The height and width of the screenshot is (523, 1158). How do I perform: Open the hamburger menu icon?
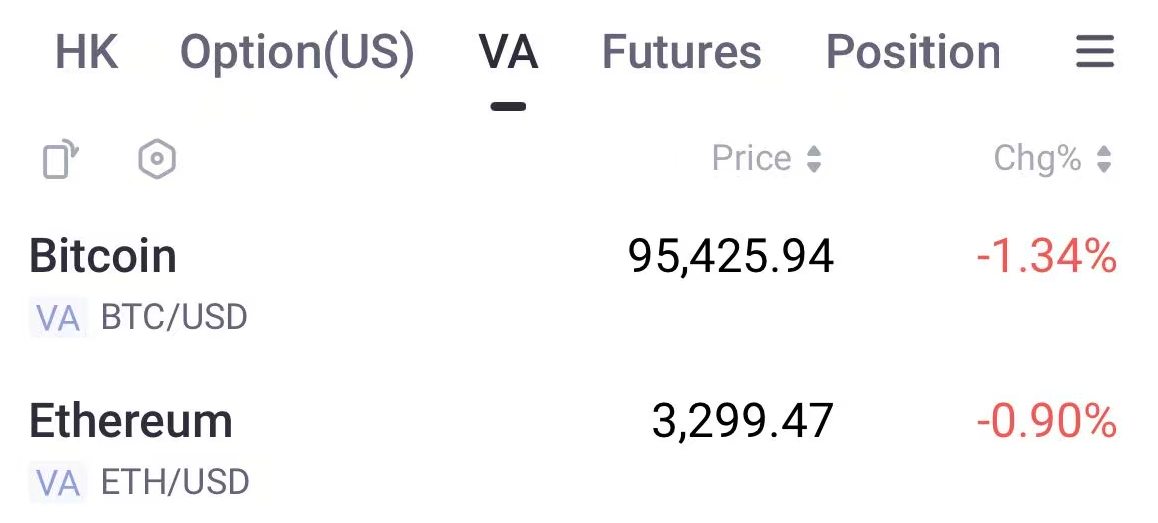(x=1094, y=52)
